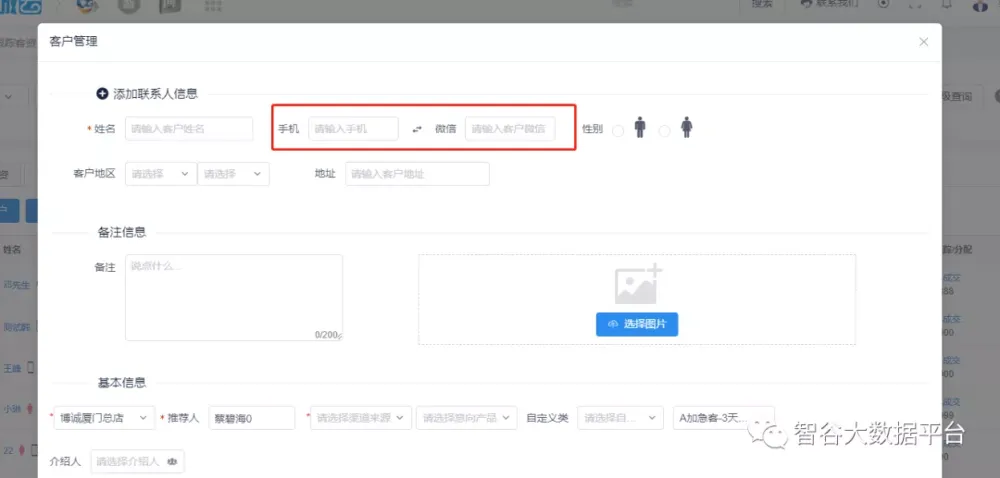1000x478 pixels.
Task: Click the female figure icon
Action: [x=686, y=128]
